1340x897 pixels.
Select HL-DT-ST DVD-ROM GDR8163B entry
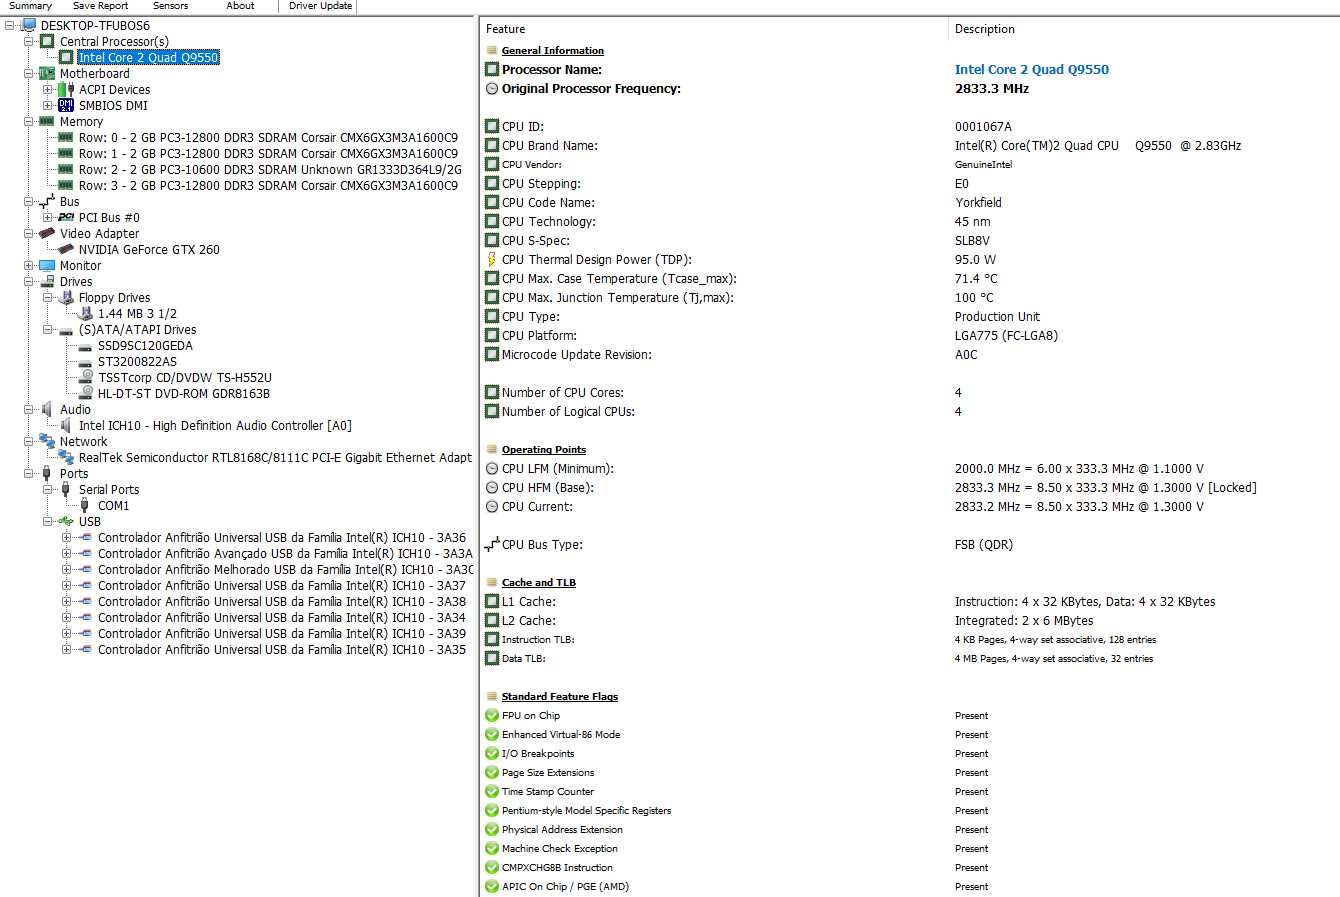click(184, 394)
